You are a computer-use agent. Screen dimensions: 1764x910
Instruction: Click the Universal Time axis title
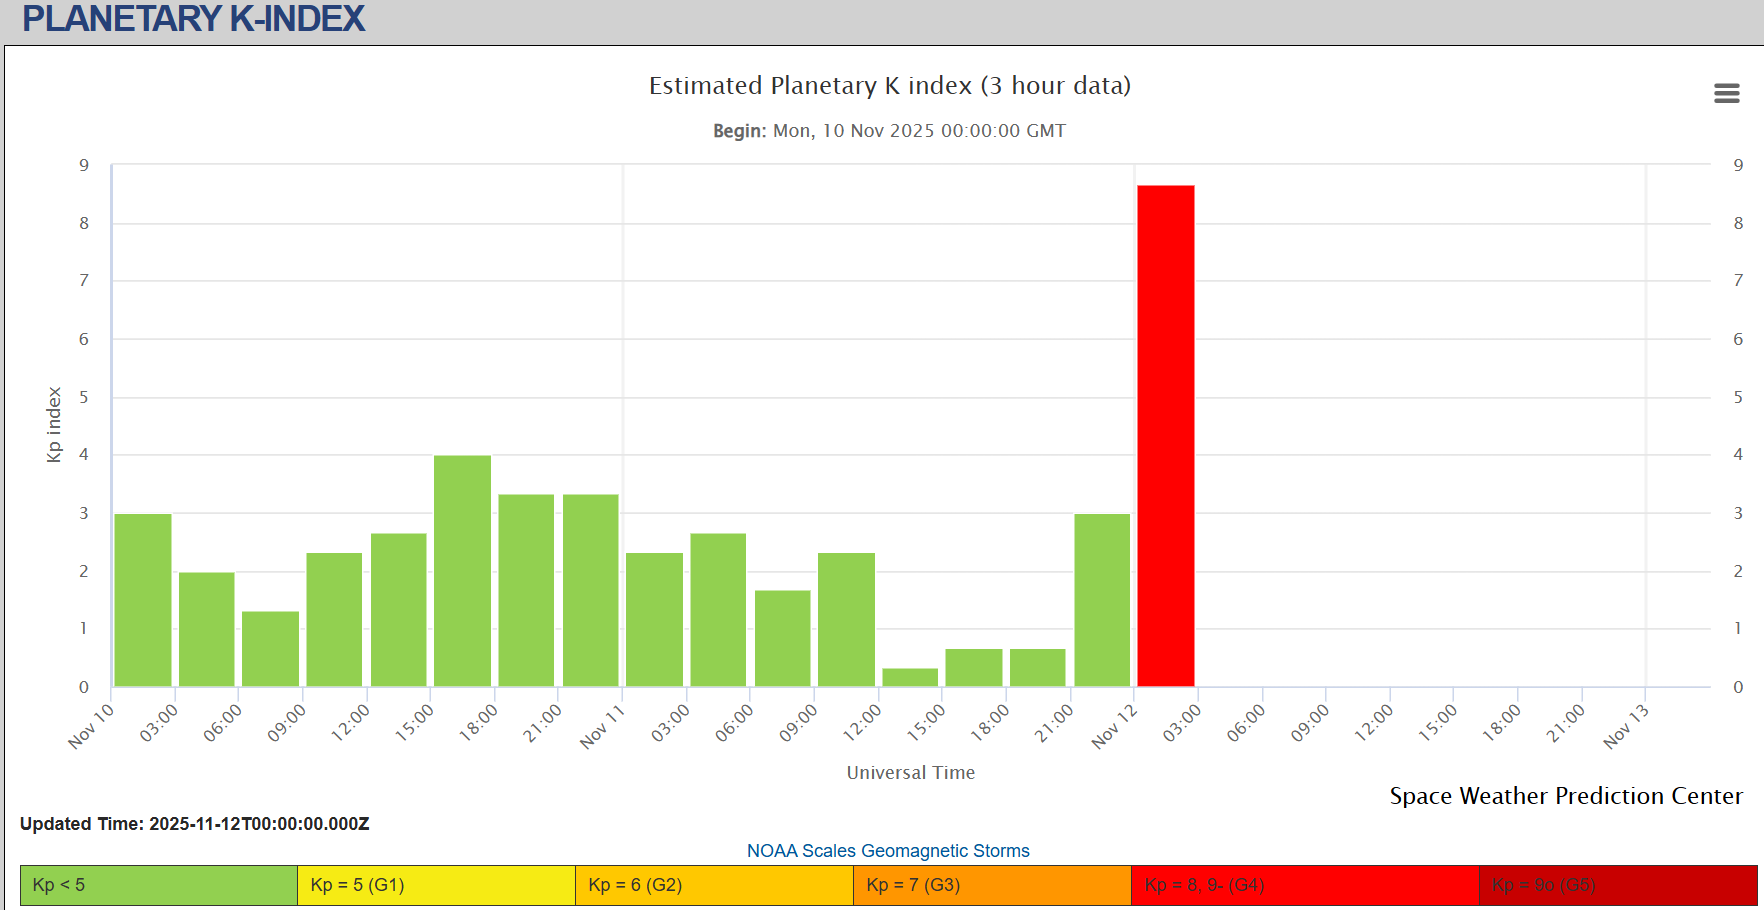pyautogui.click(x=910, y=772)
